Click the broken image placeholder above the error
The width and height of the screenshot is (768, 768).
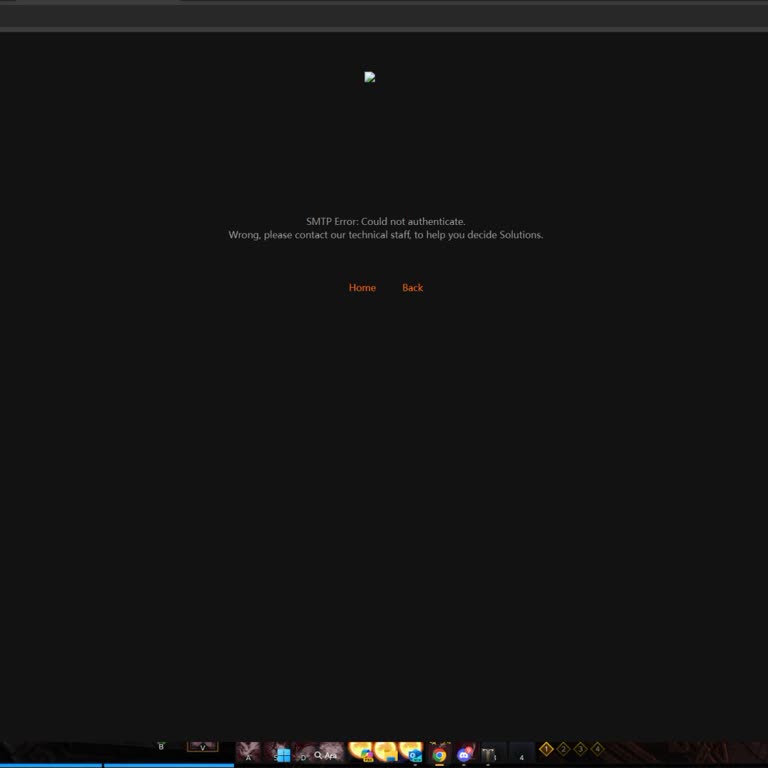pyautogui.click(x=370, y=77)
